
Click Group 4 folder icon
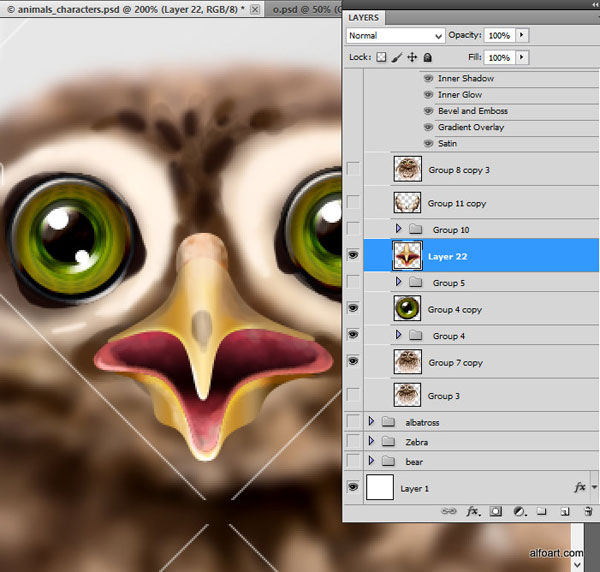415,335
